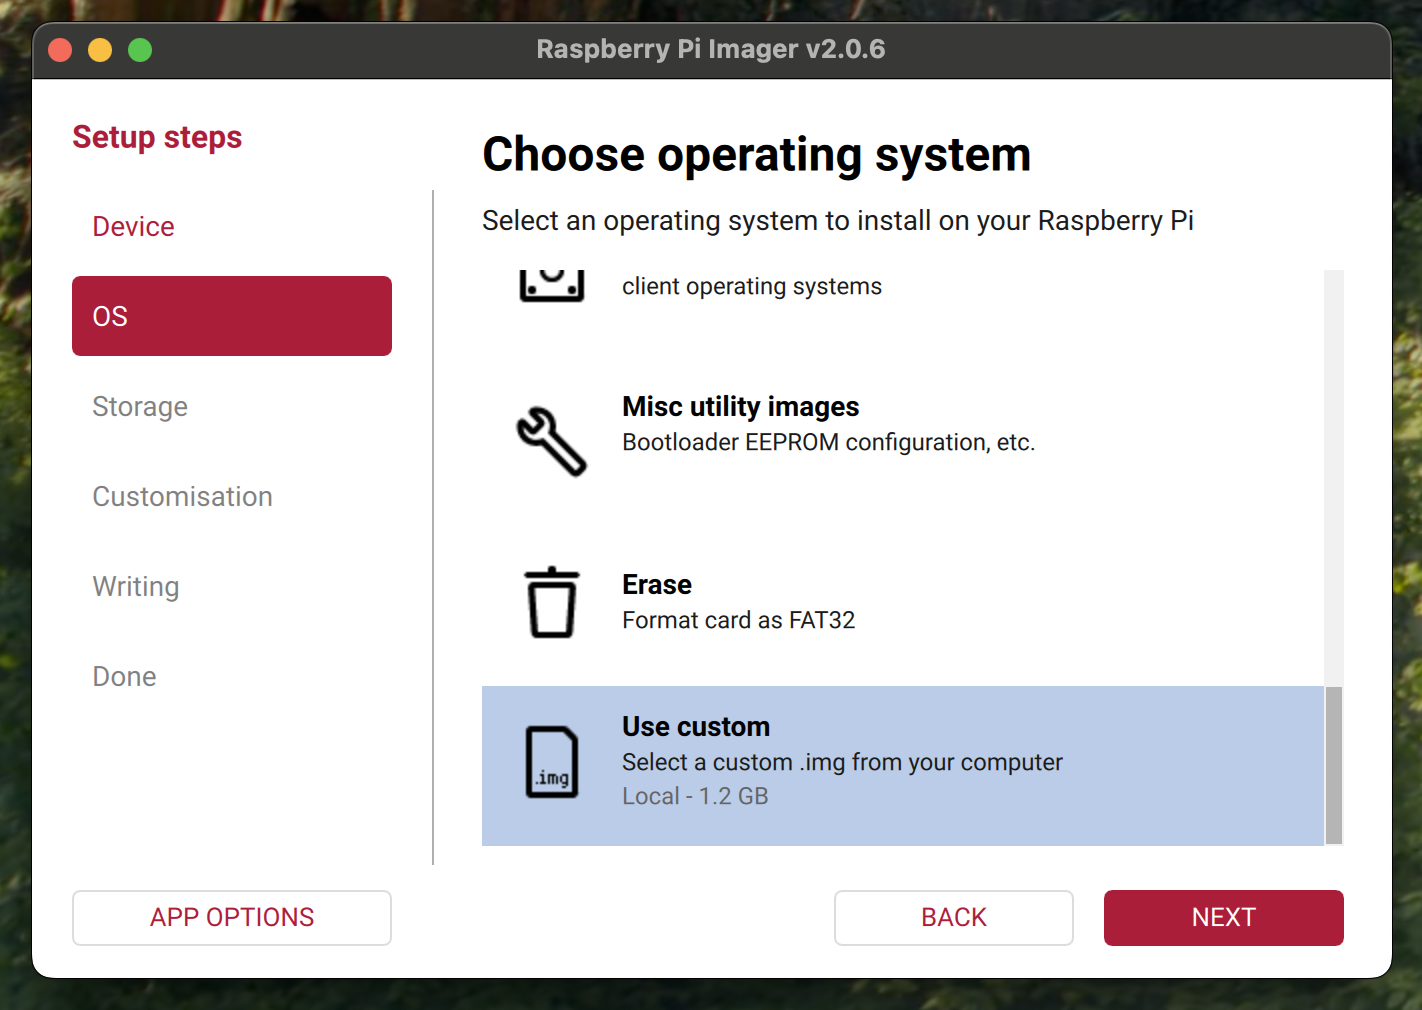Click the .img file icon
1422x1010 pixels.
(x=552, y=762)
